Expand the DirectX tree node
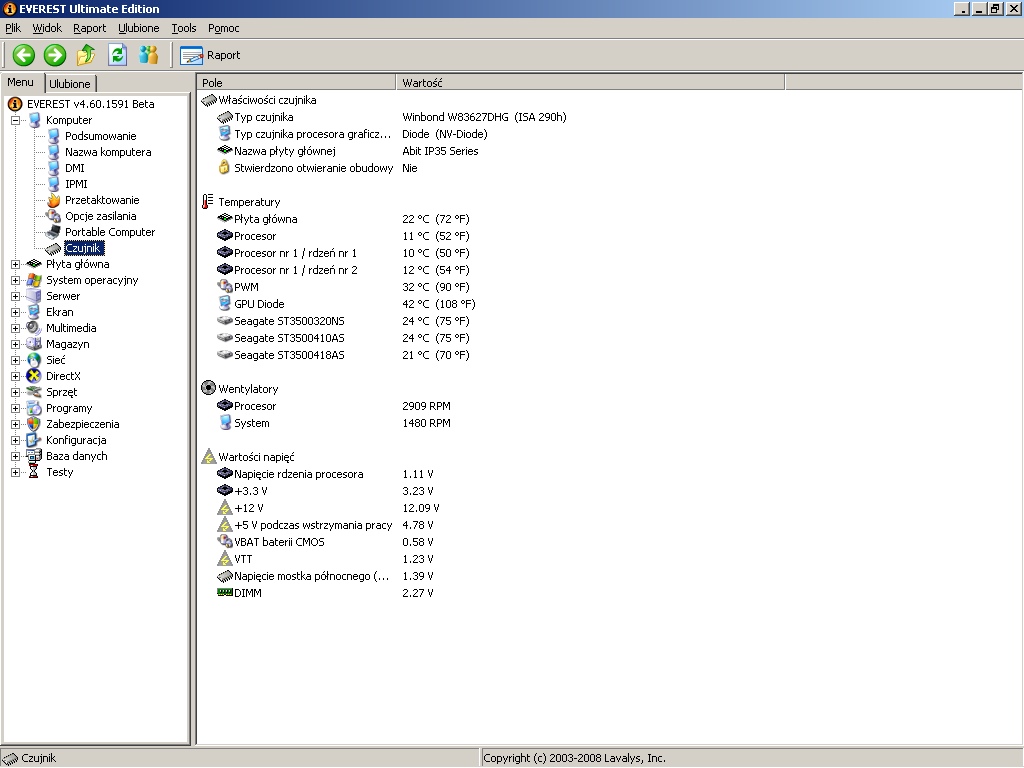This screenshot has height=768, width=1024. point(16,376)
